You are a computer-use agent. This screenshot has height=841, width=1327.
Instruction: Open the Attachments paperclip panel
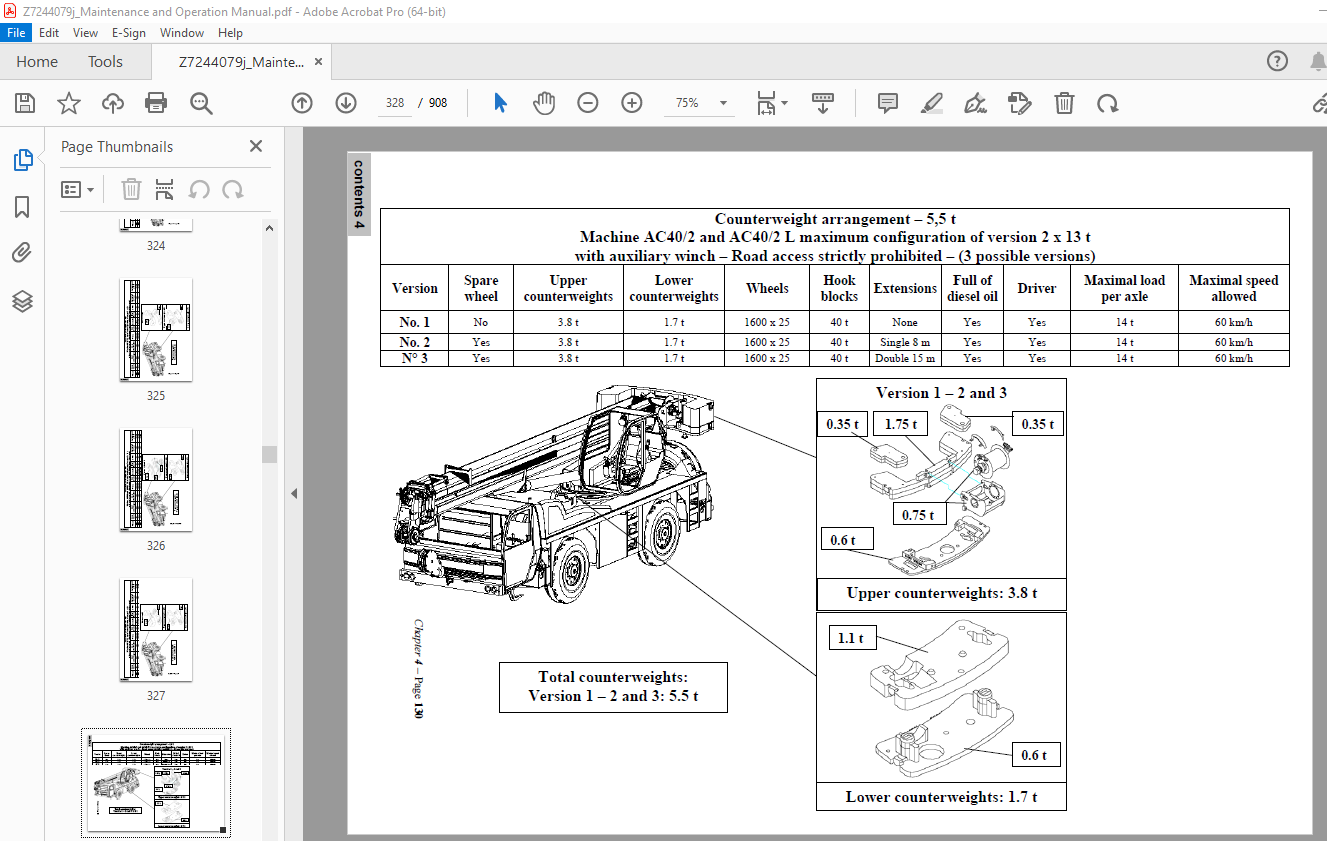(x=22, y=254)
